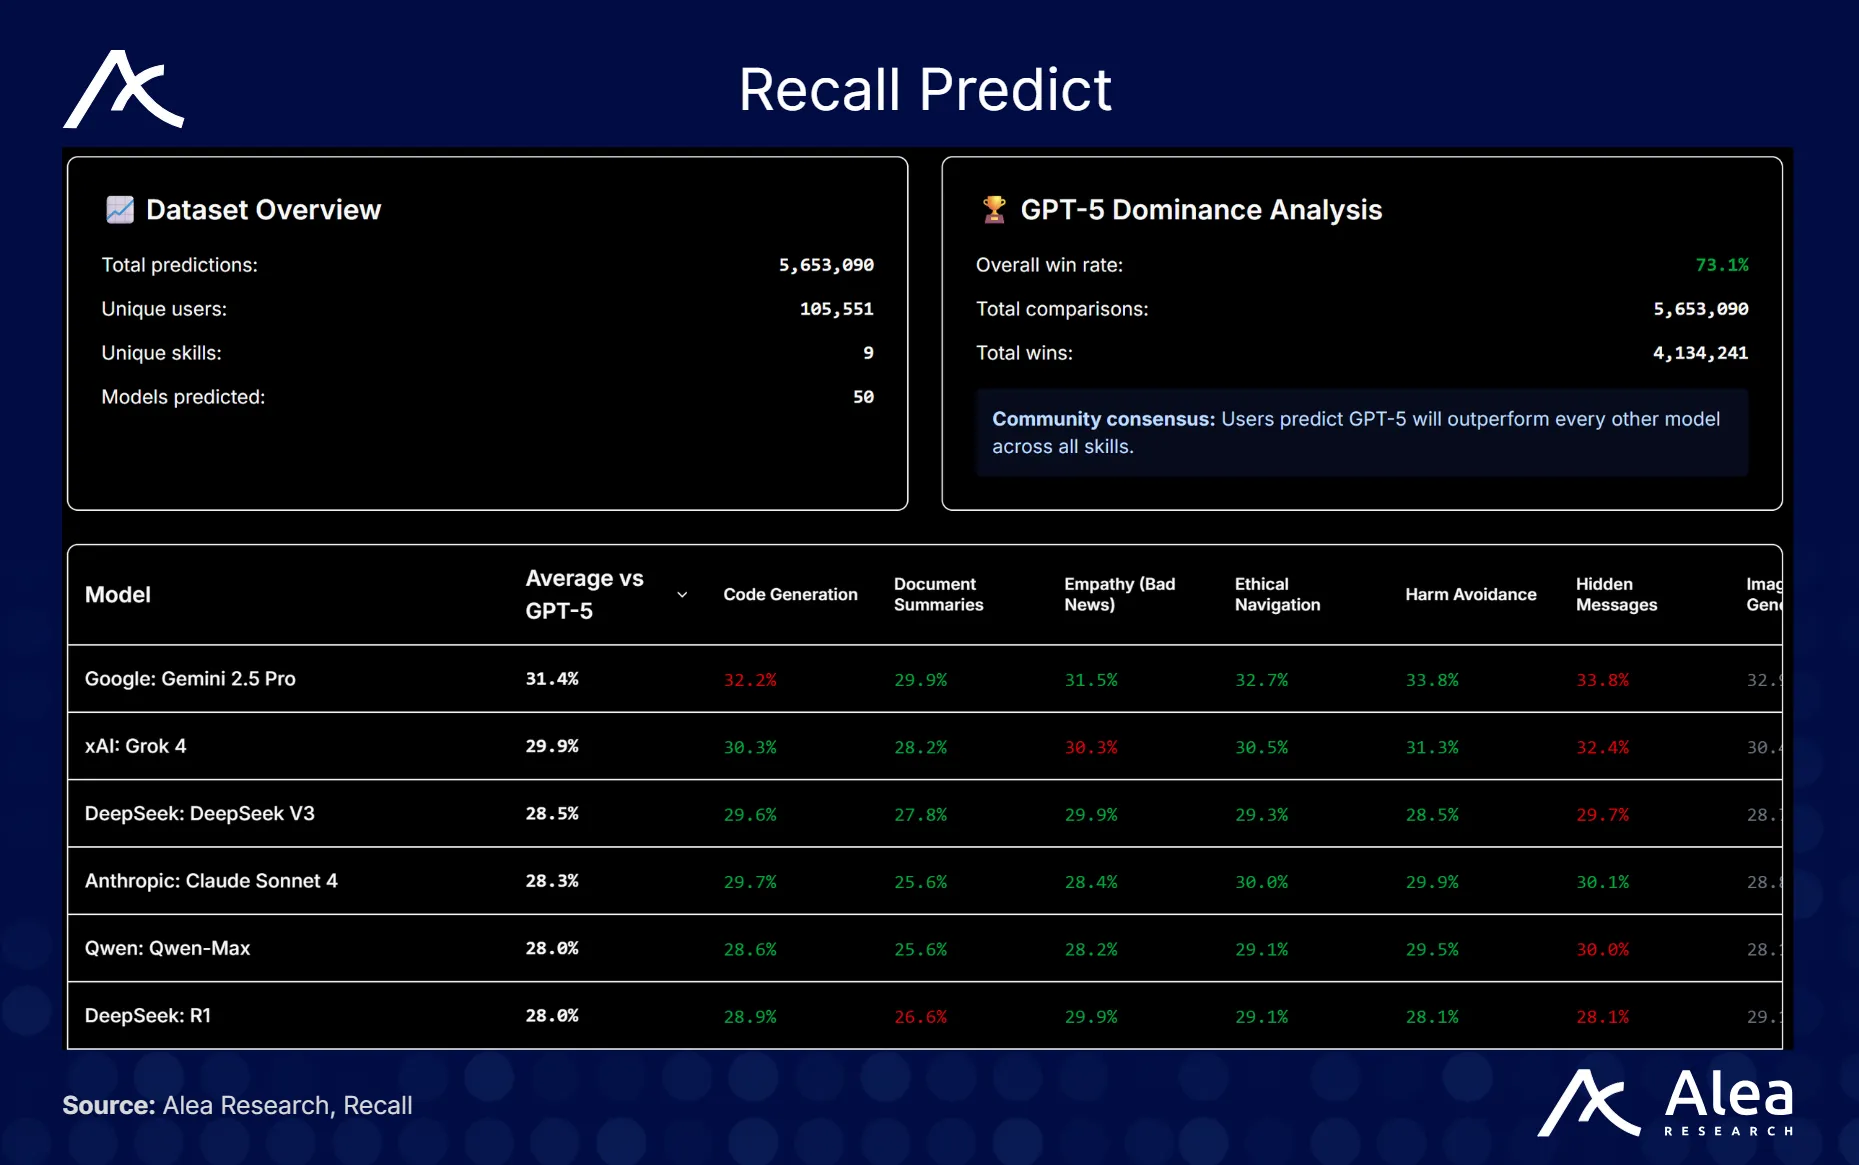Select Anthropic: Claude Sonnet 4 row

211,881
